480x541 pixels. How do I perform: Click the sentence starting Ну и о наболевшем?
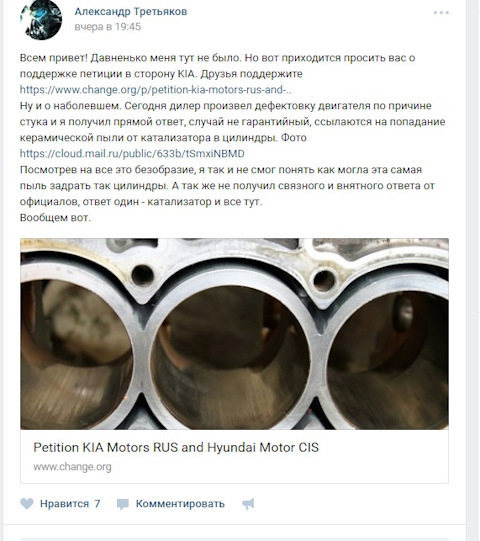[x=71, y=106]
